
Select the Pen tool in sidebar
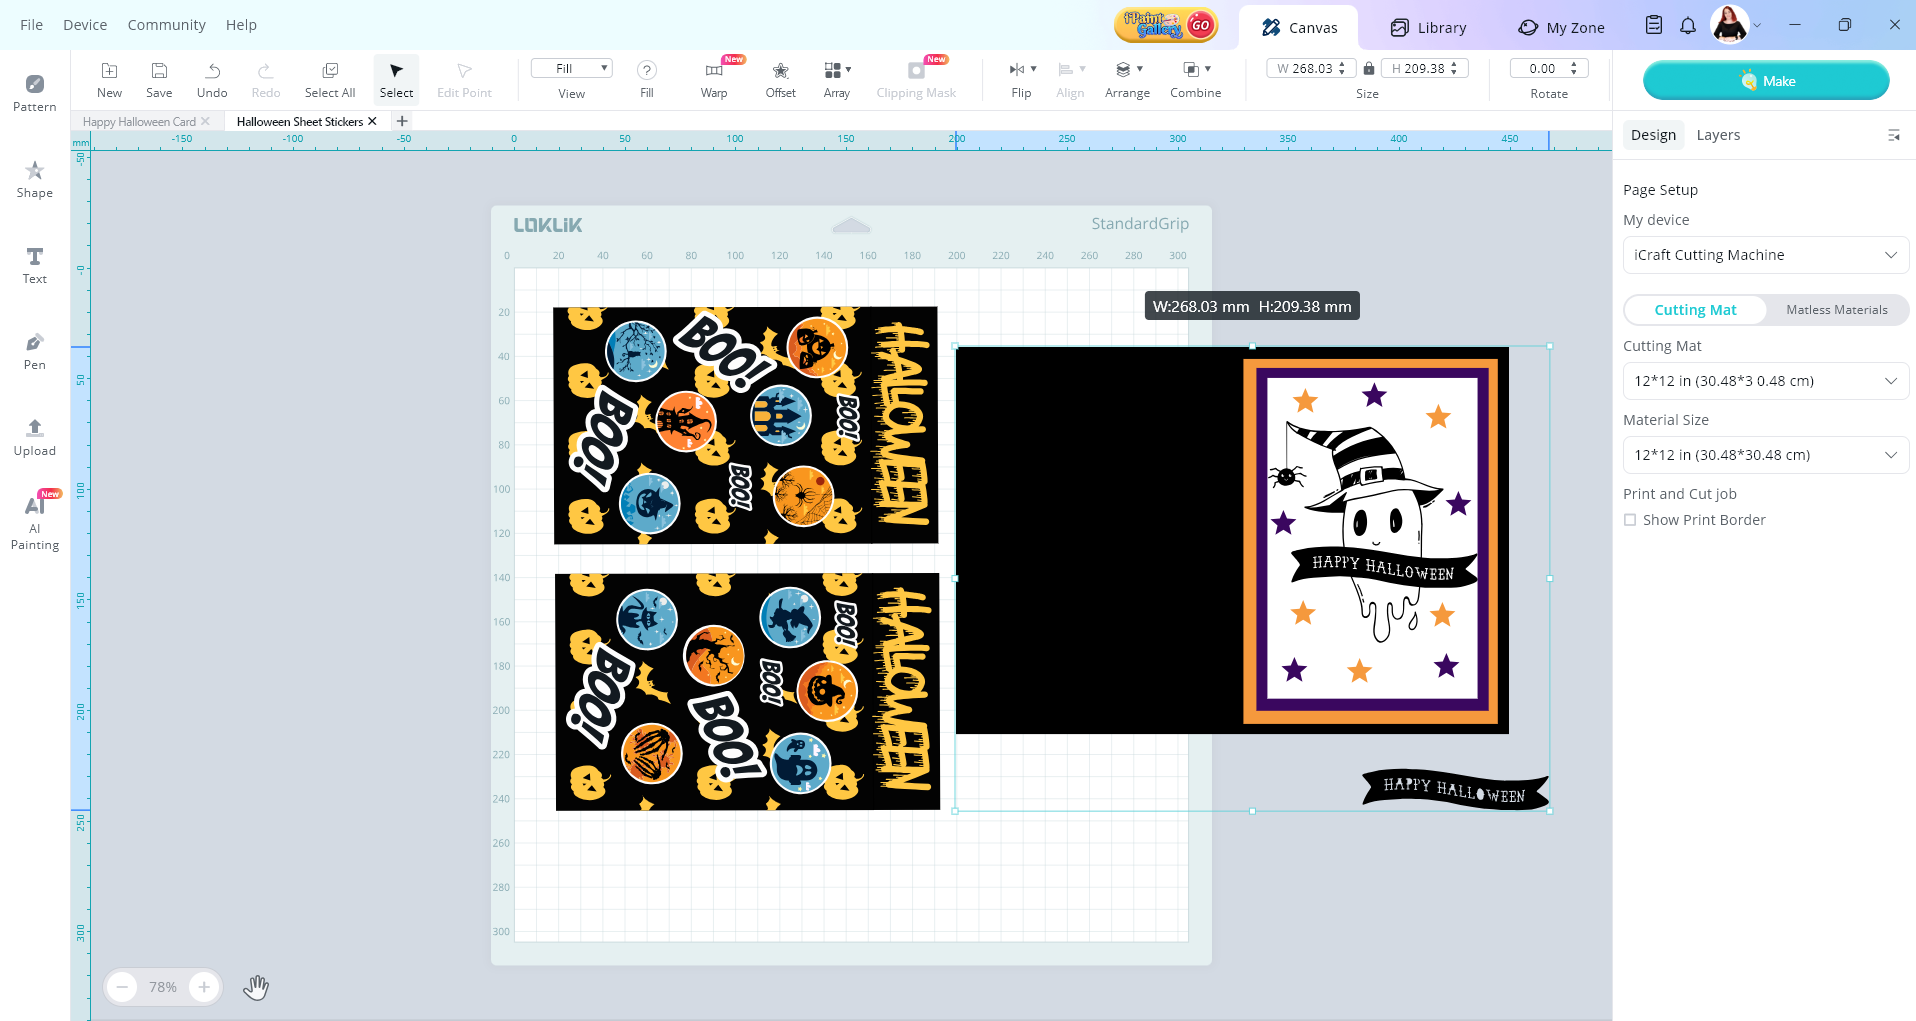(x=34, y=351)
